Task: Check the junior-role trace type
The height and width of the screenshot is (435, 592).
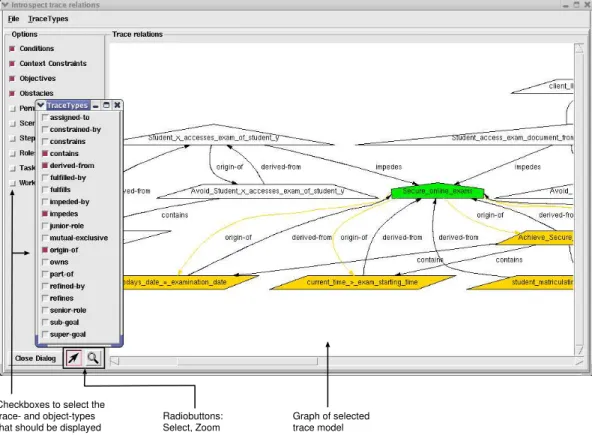Action: coord(45,226)
